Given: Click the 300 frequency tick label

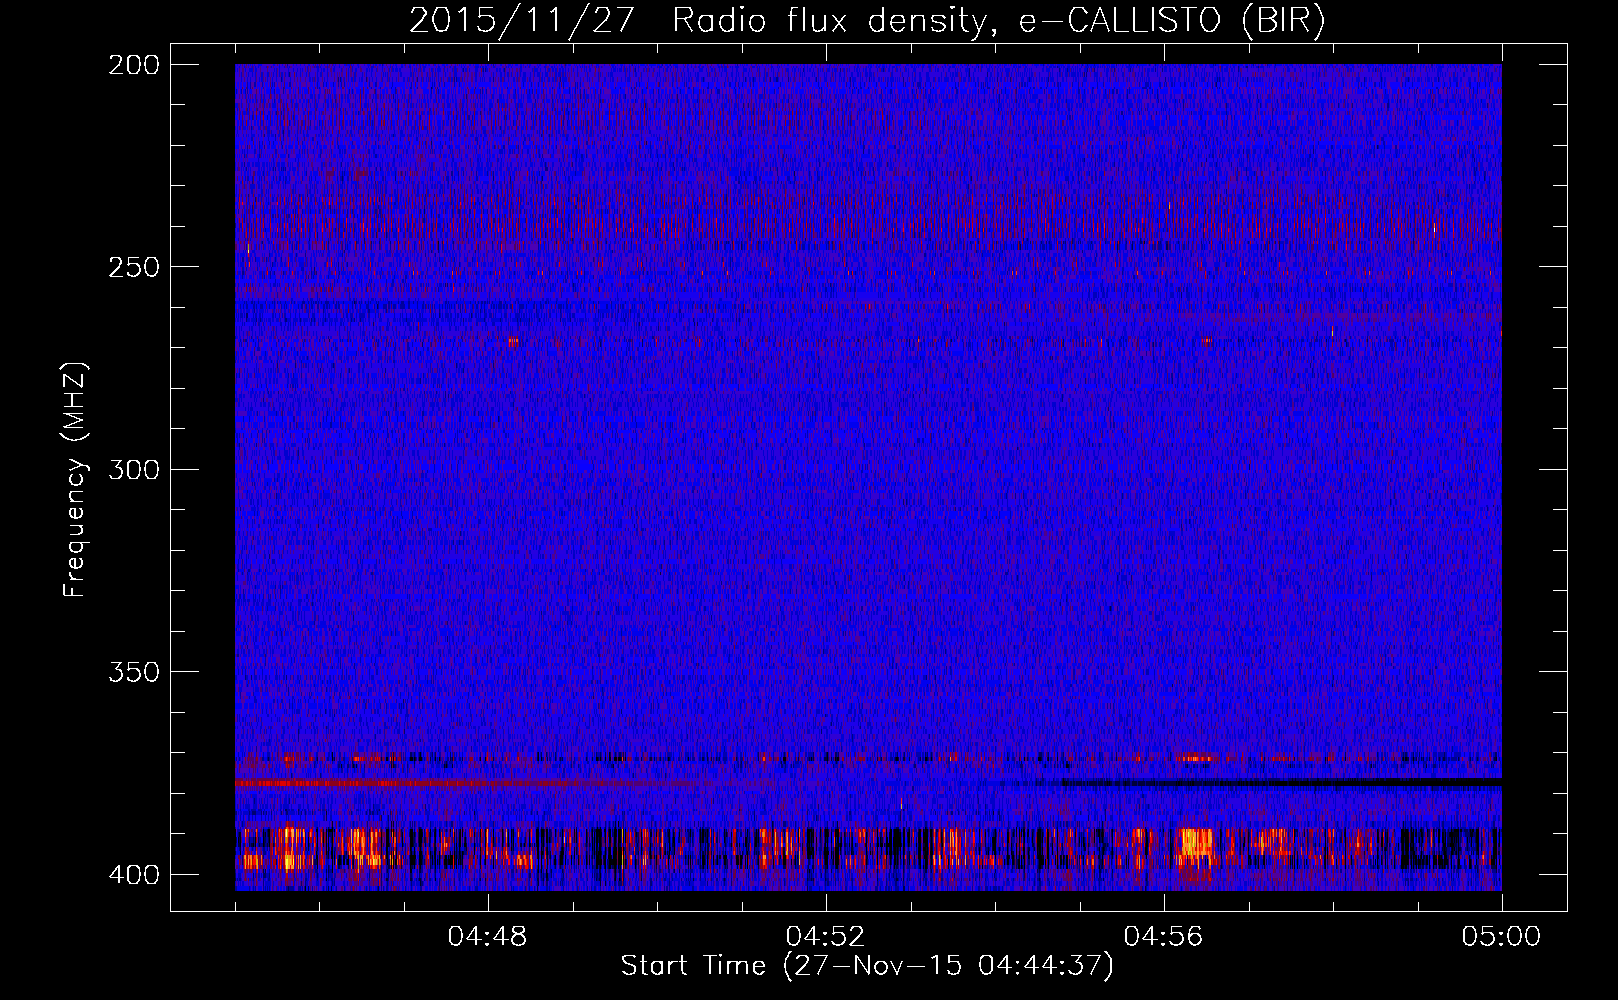Looking at the screenshot, I should click(x=133, y=469).
